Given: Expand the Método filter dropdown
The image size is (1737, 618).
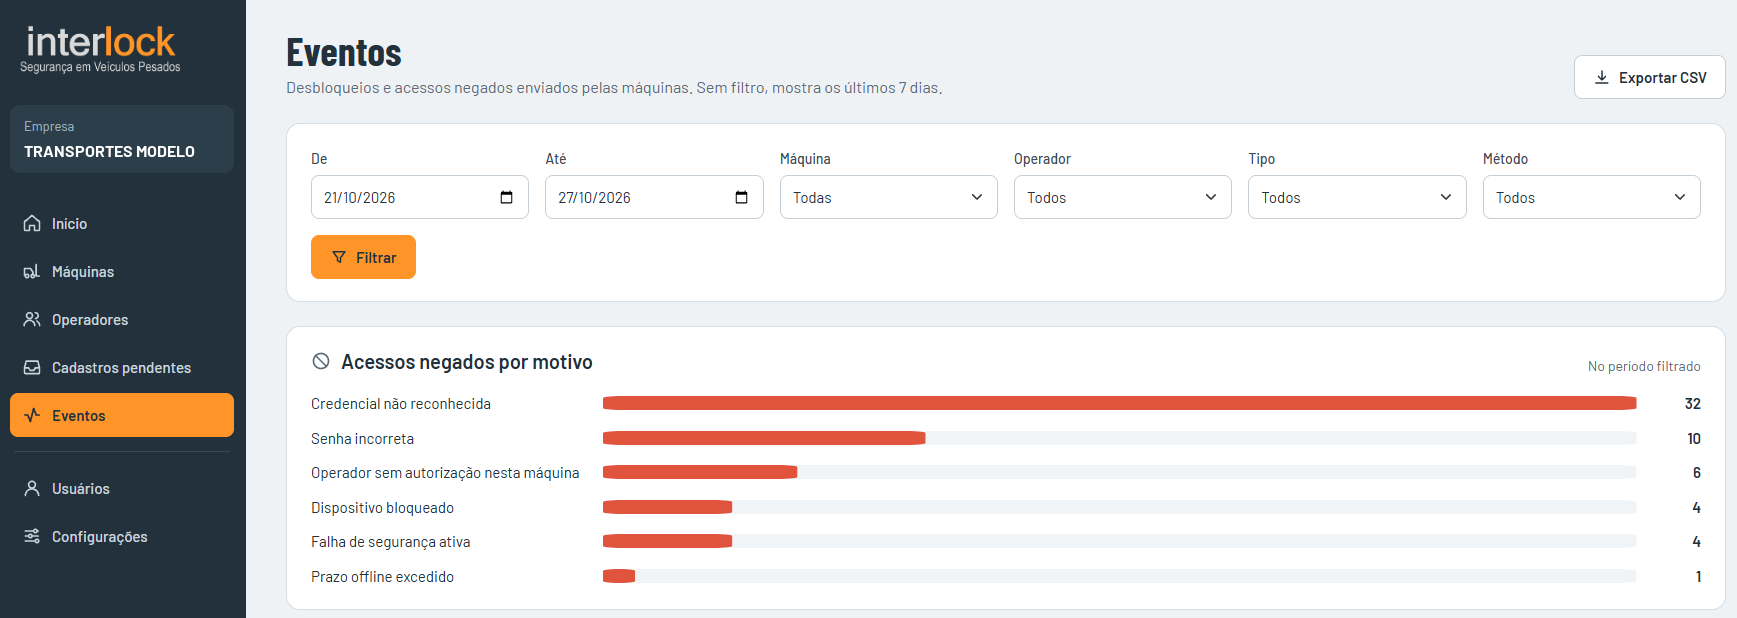Looking at the screenshot, I should 1592,197.
